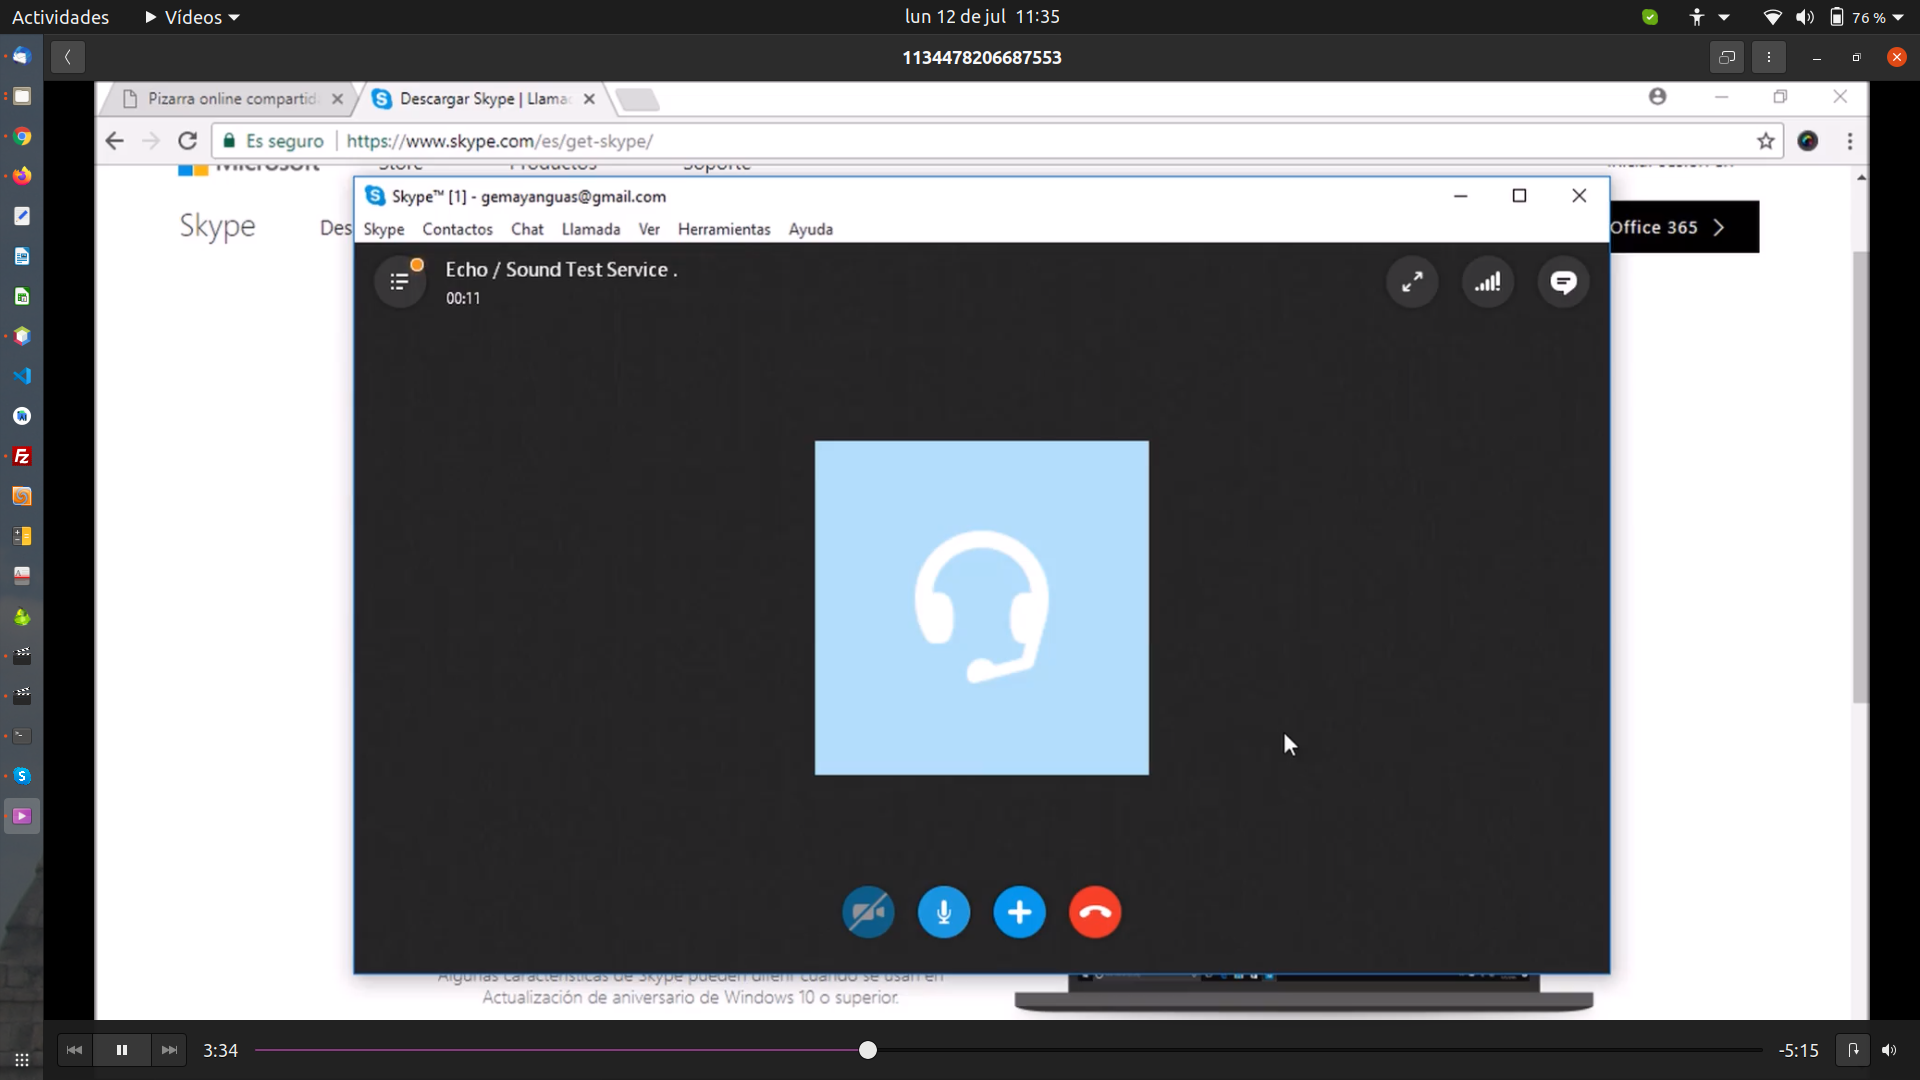Open Chrome user profile icon

pyautogui.click(x=1658, y=97)
